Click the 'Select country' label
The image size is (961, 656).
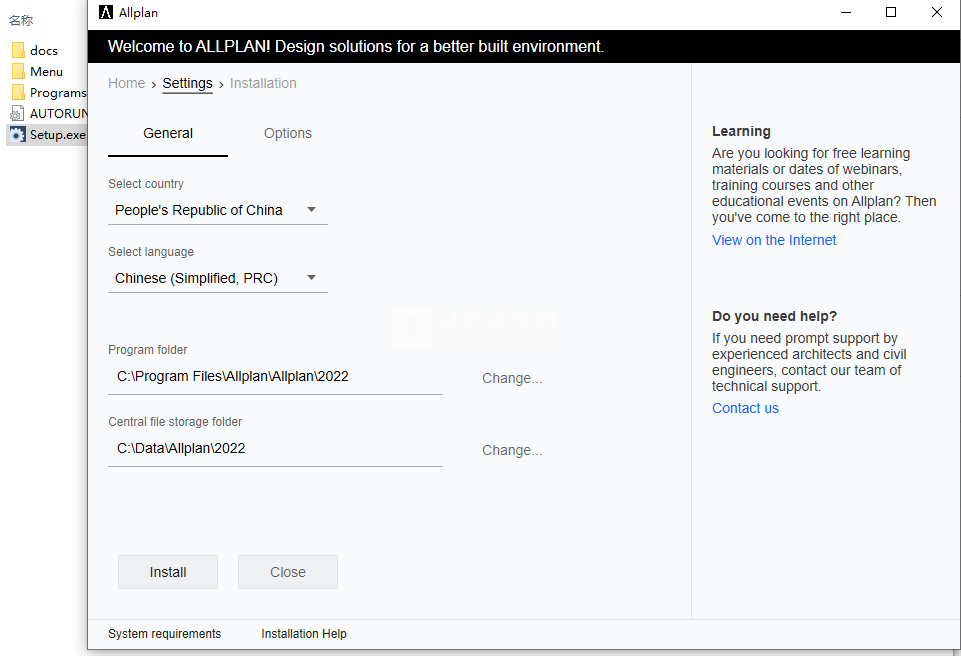coord(146,184)
